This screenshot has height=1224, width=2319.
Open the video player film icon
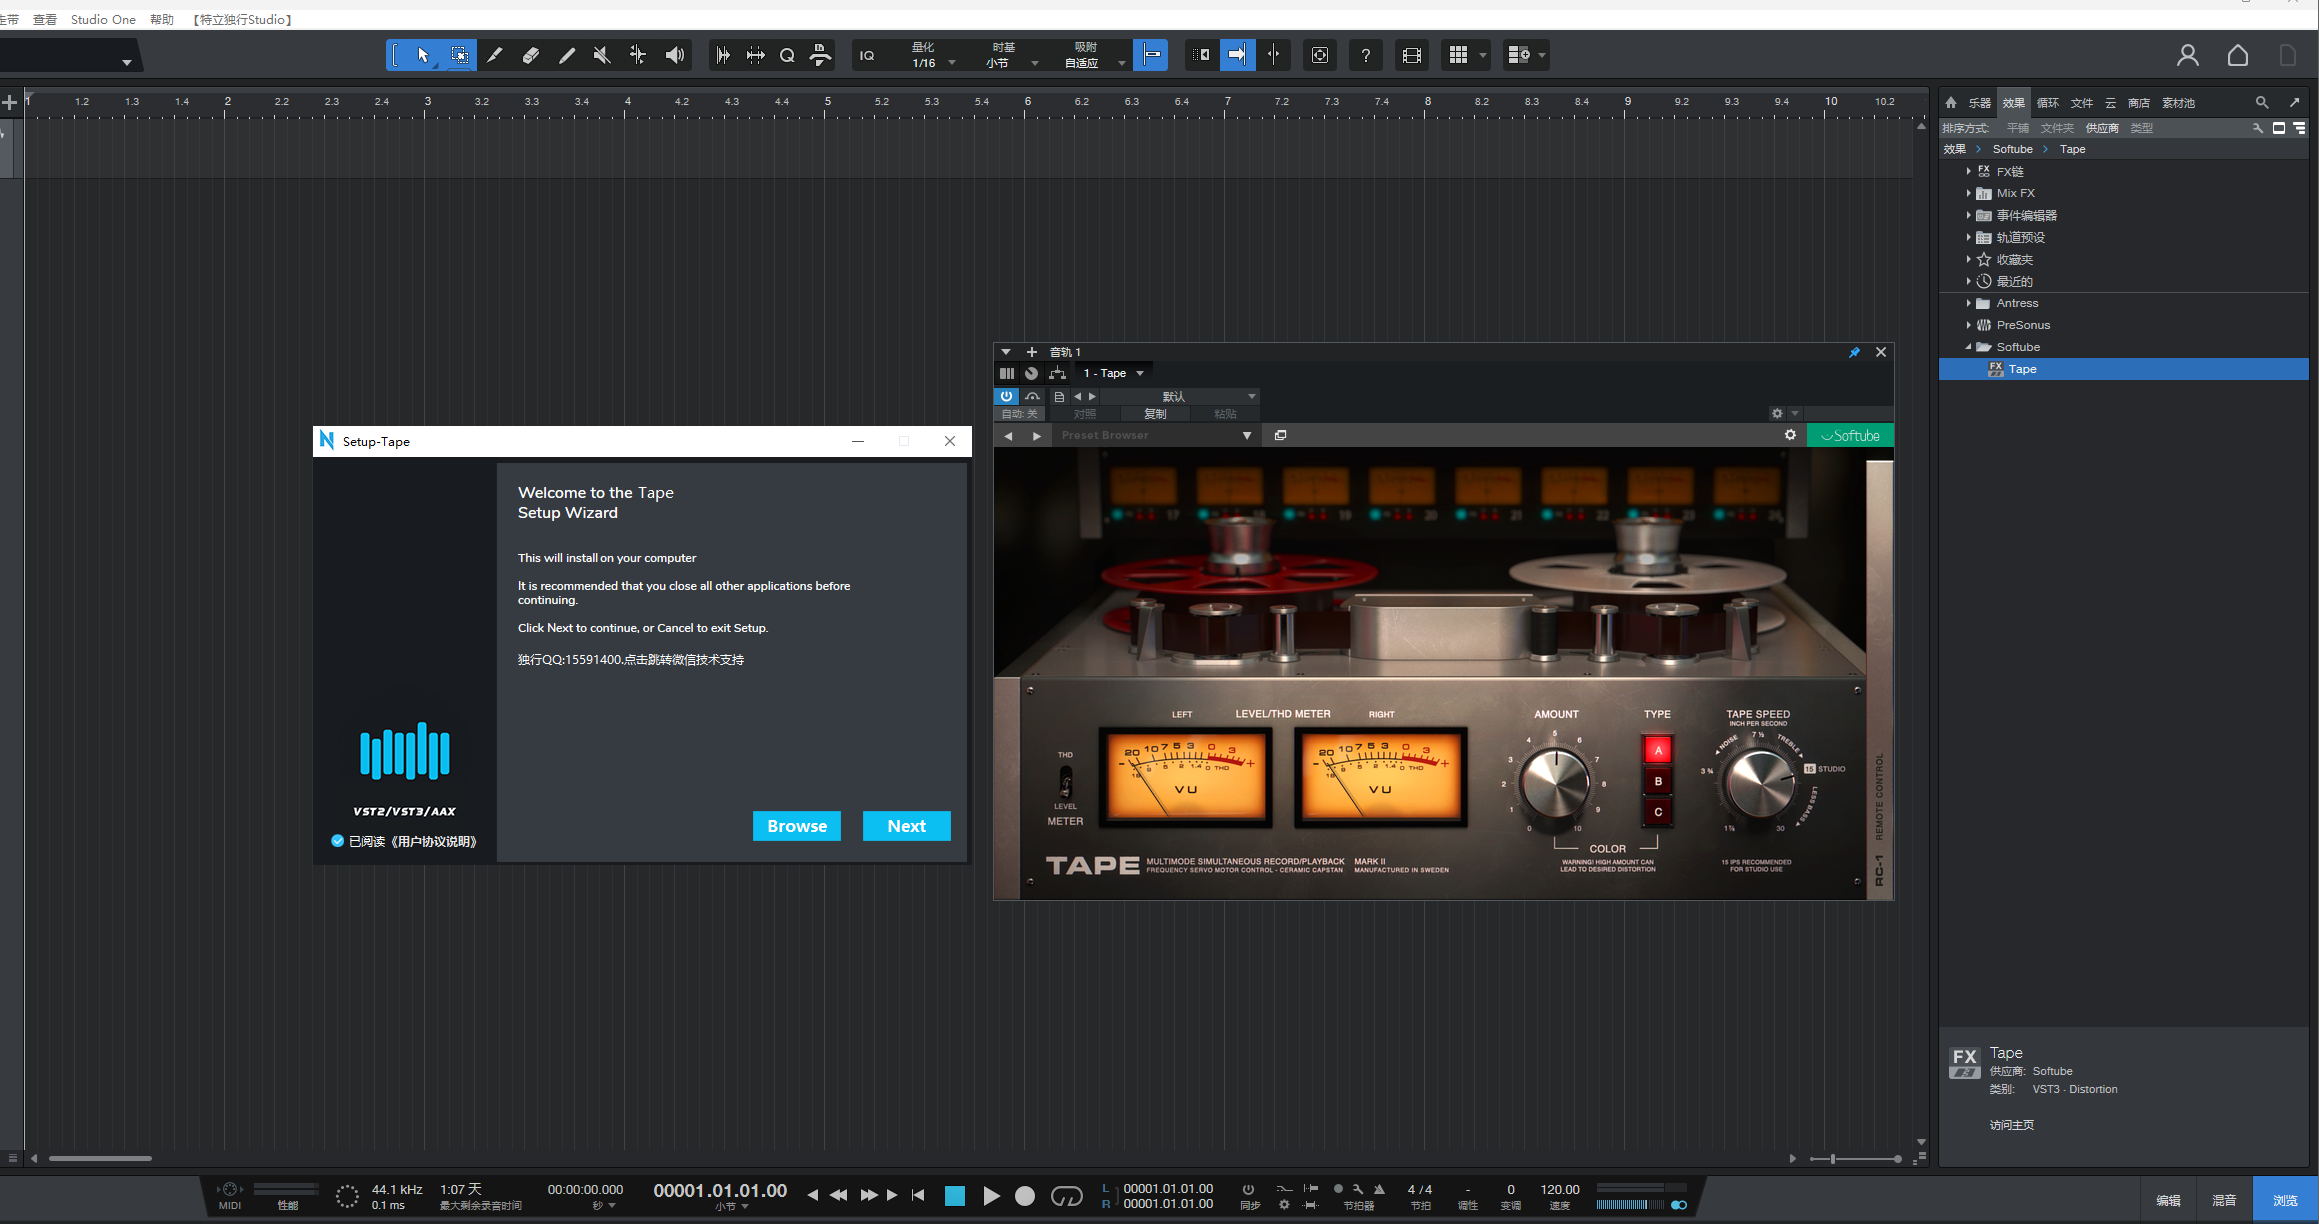tap(1411, 55)
